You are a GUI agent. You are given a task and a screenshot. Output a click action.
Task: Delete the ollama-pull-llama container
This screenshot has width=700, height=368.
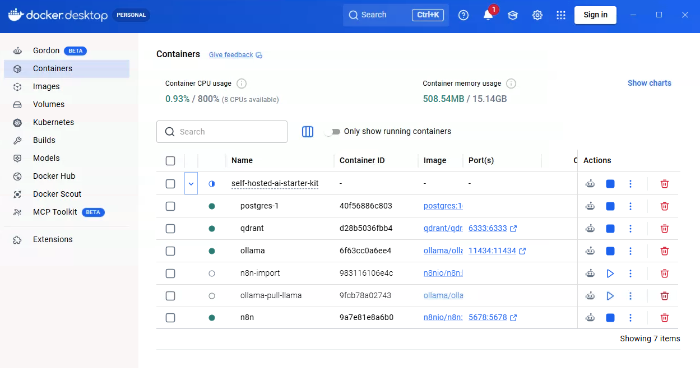[x=664, y=296]
